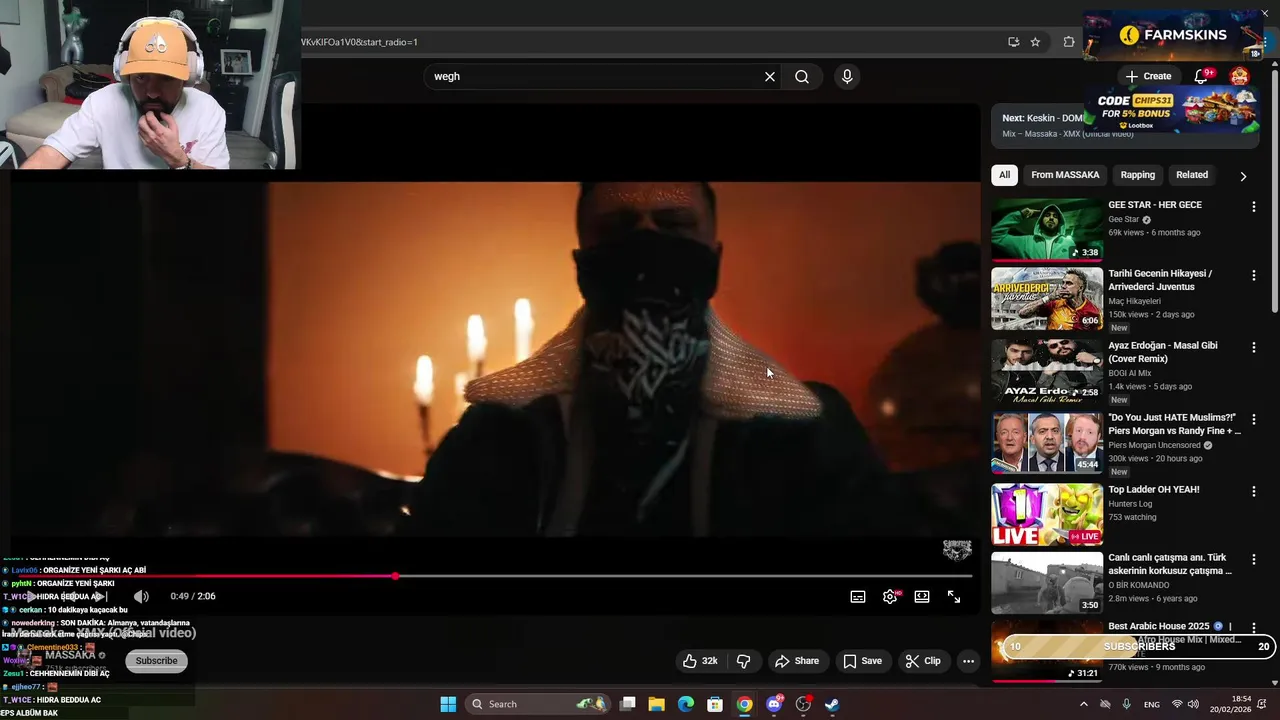
Task: Open Microsoft Store from the taskbar
Action: point(714,704)
